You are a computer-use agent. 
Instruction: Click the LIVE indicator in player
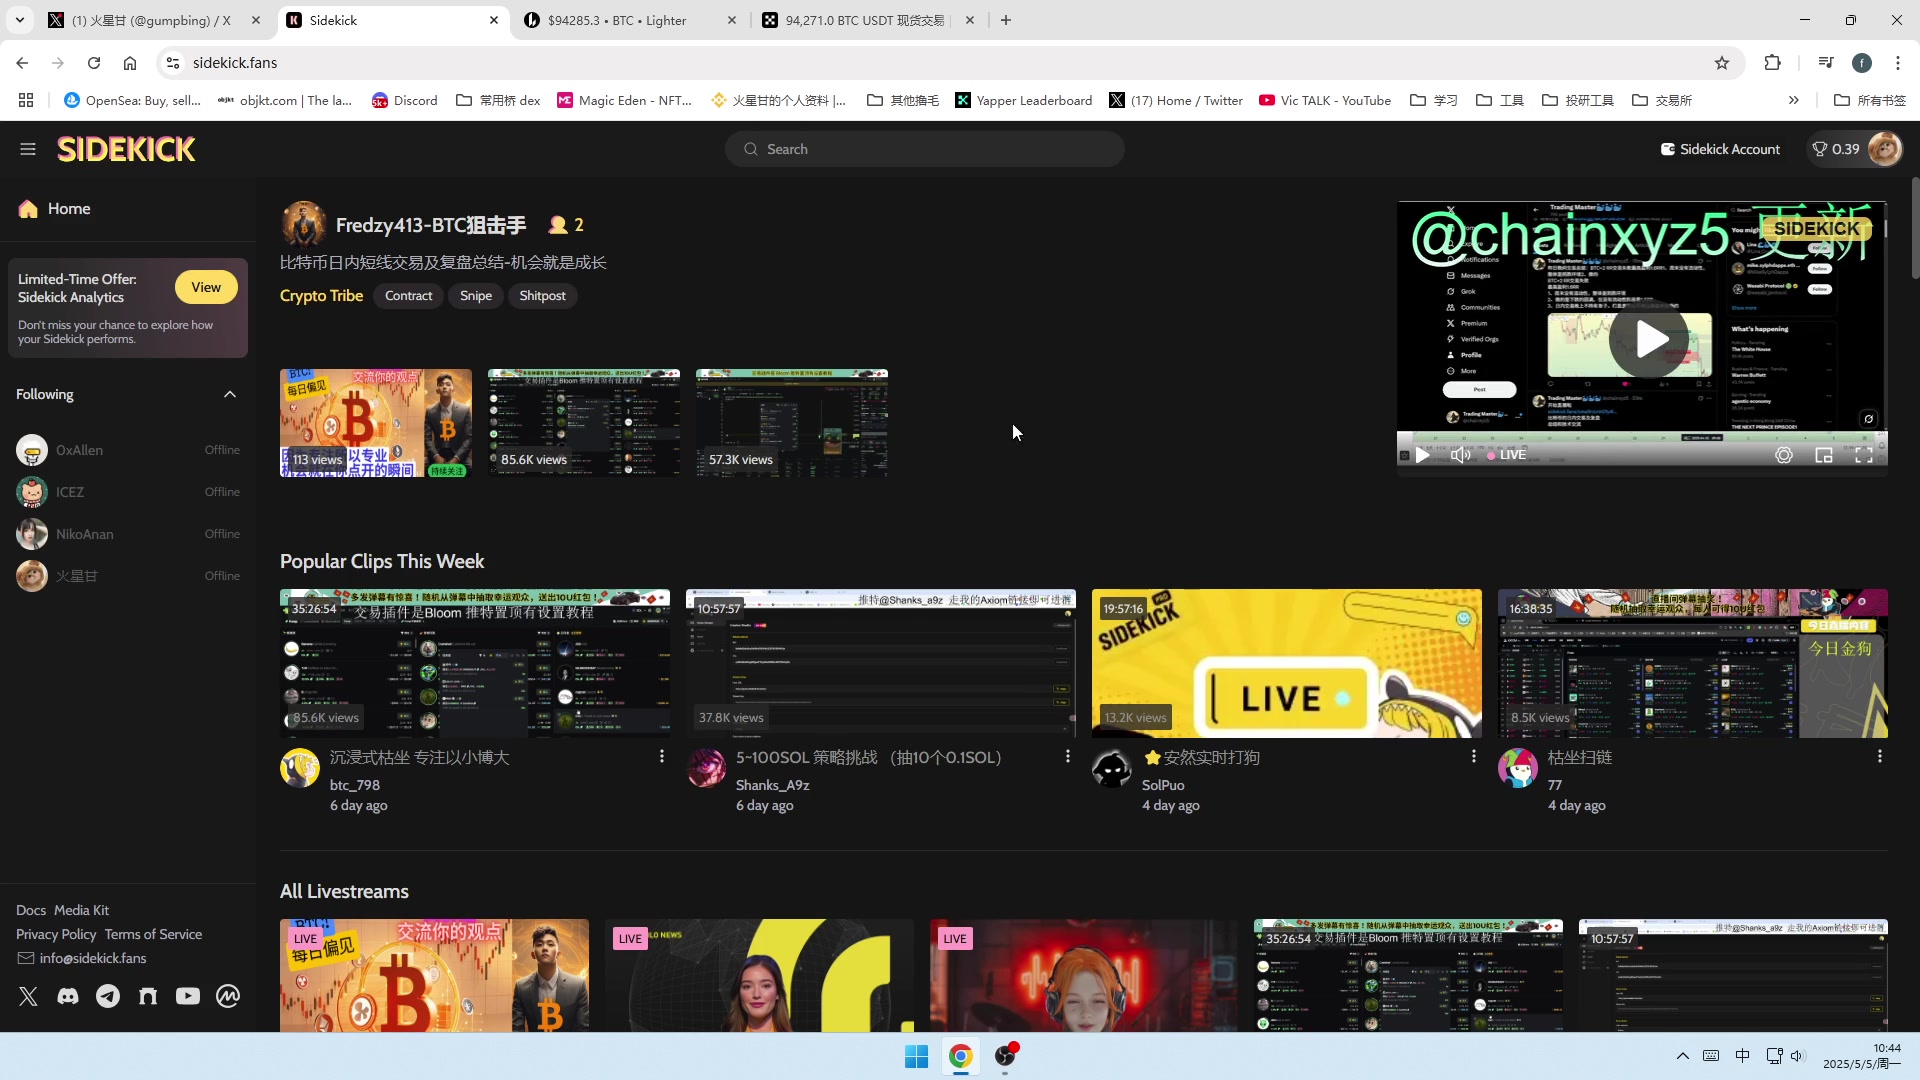coord(1506,455)
